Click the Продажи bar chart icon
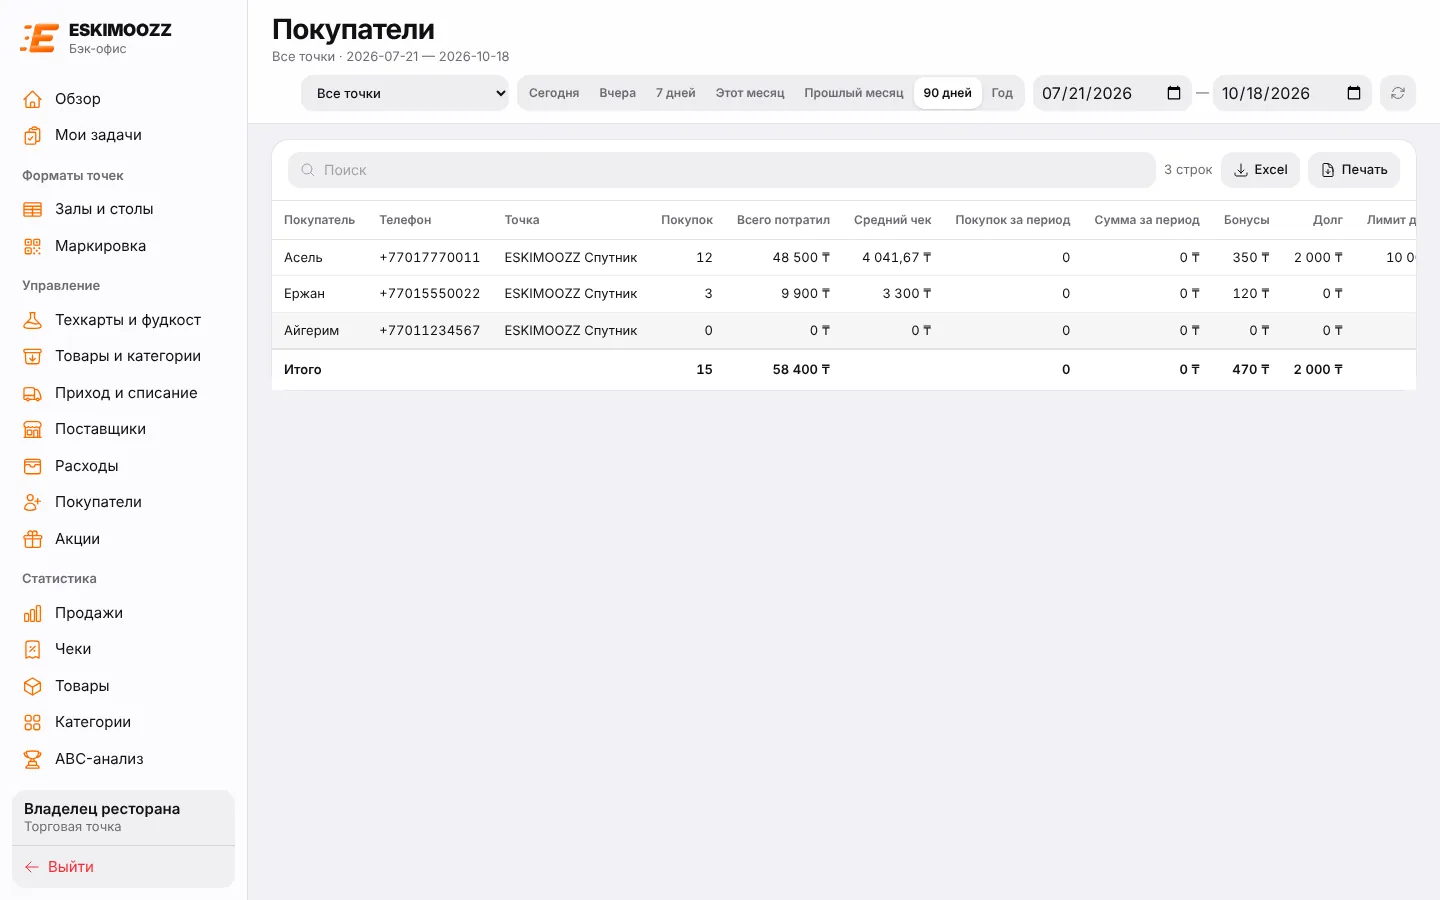Image resolution: width=1440 pixels, height=900 pixels. pos(33,613)
